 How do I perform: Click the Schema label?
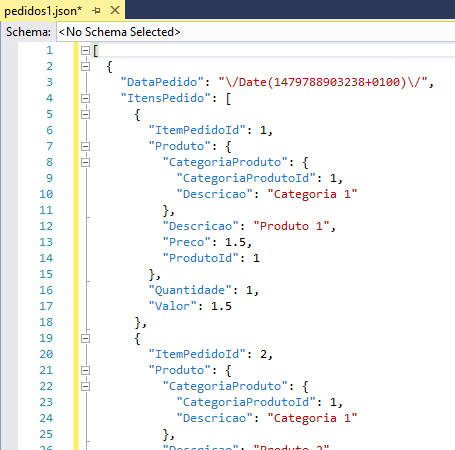(28, 32)
